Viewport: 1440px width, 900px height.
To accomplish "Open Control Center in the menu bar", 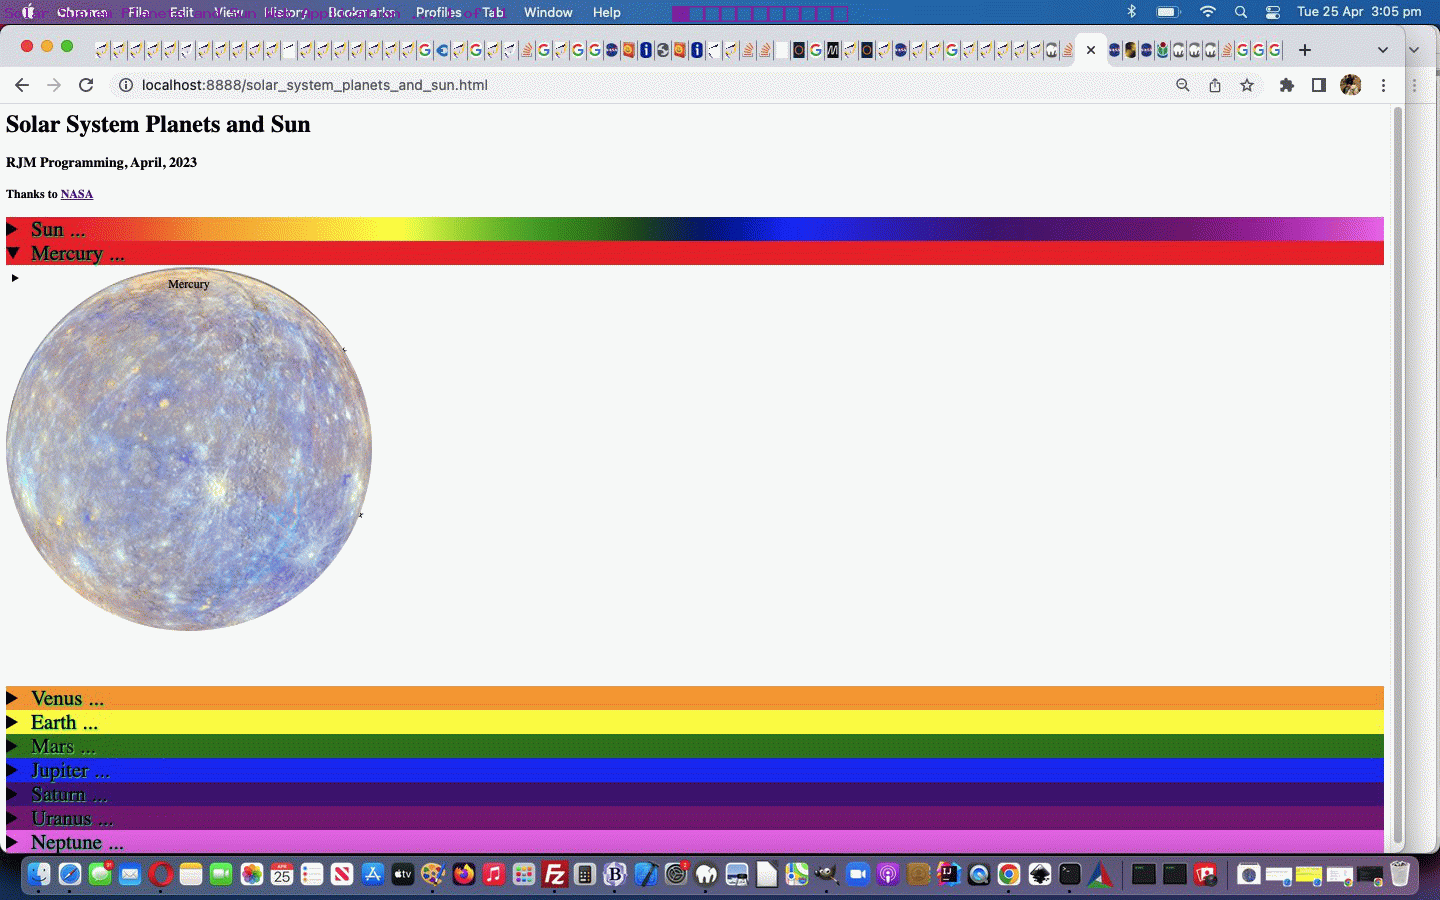I will [x=1273, y=12].
